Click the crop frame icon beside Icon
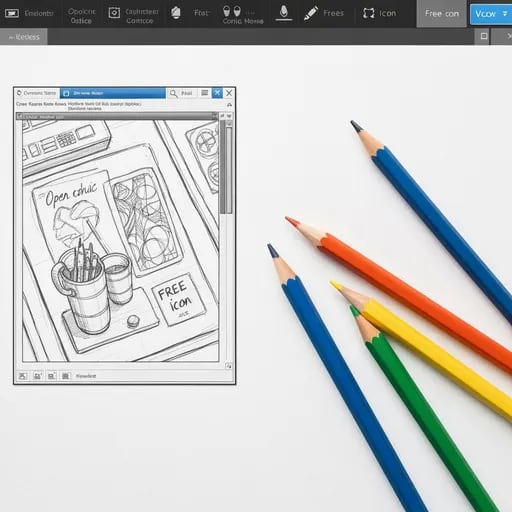Image resolution: width=512 pixels, height=512 pixels. click(368, 13)
